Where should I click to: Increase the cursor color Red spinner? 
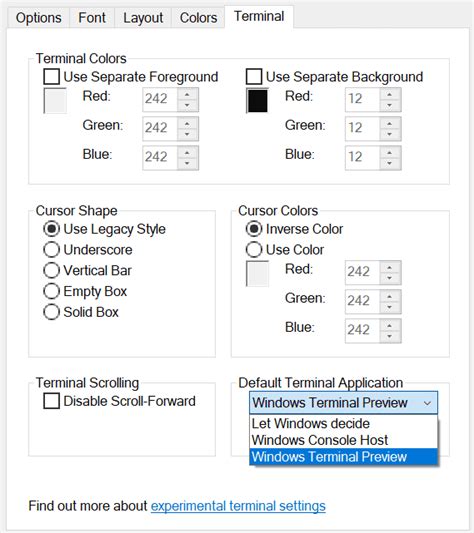(390, 267)
